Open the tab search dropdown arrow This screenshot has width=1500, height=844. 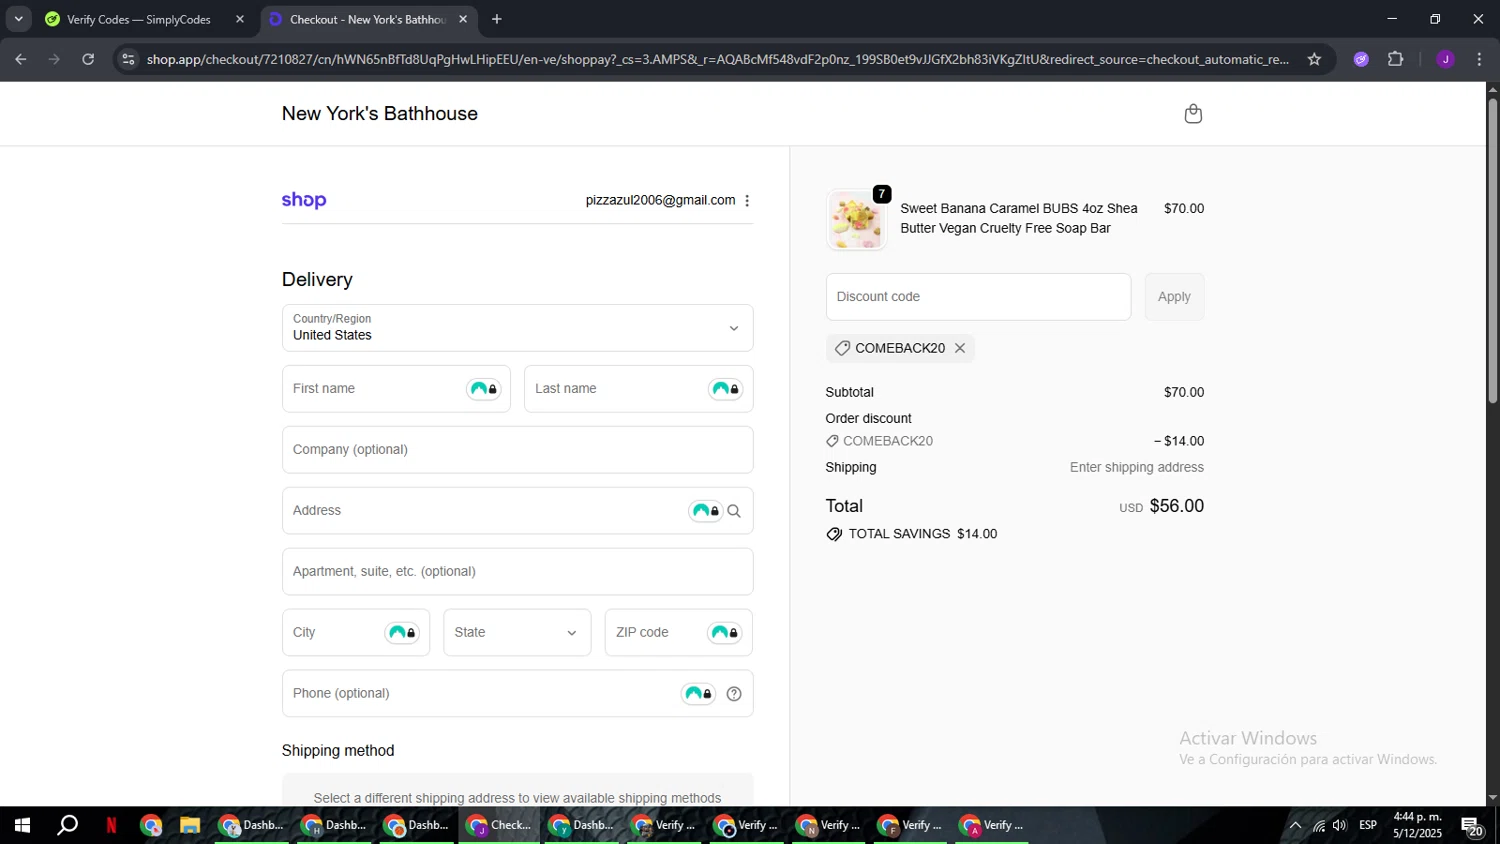(18, 19)
